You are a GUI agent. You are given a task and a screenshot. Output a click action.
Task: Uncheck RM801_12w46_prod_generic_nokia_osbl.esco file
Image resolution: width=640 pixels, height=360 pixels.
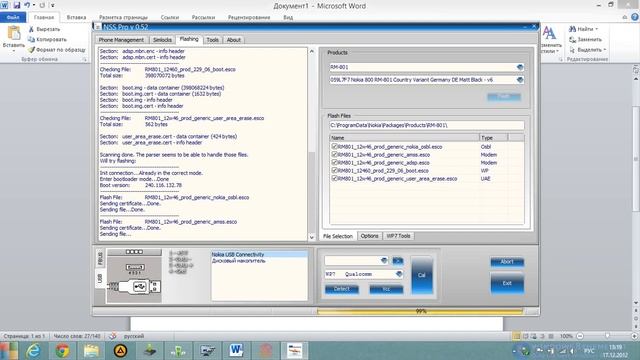[334, 146]
